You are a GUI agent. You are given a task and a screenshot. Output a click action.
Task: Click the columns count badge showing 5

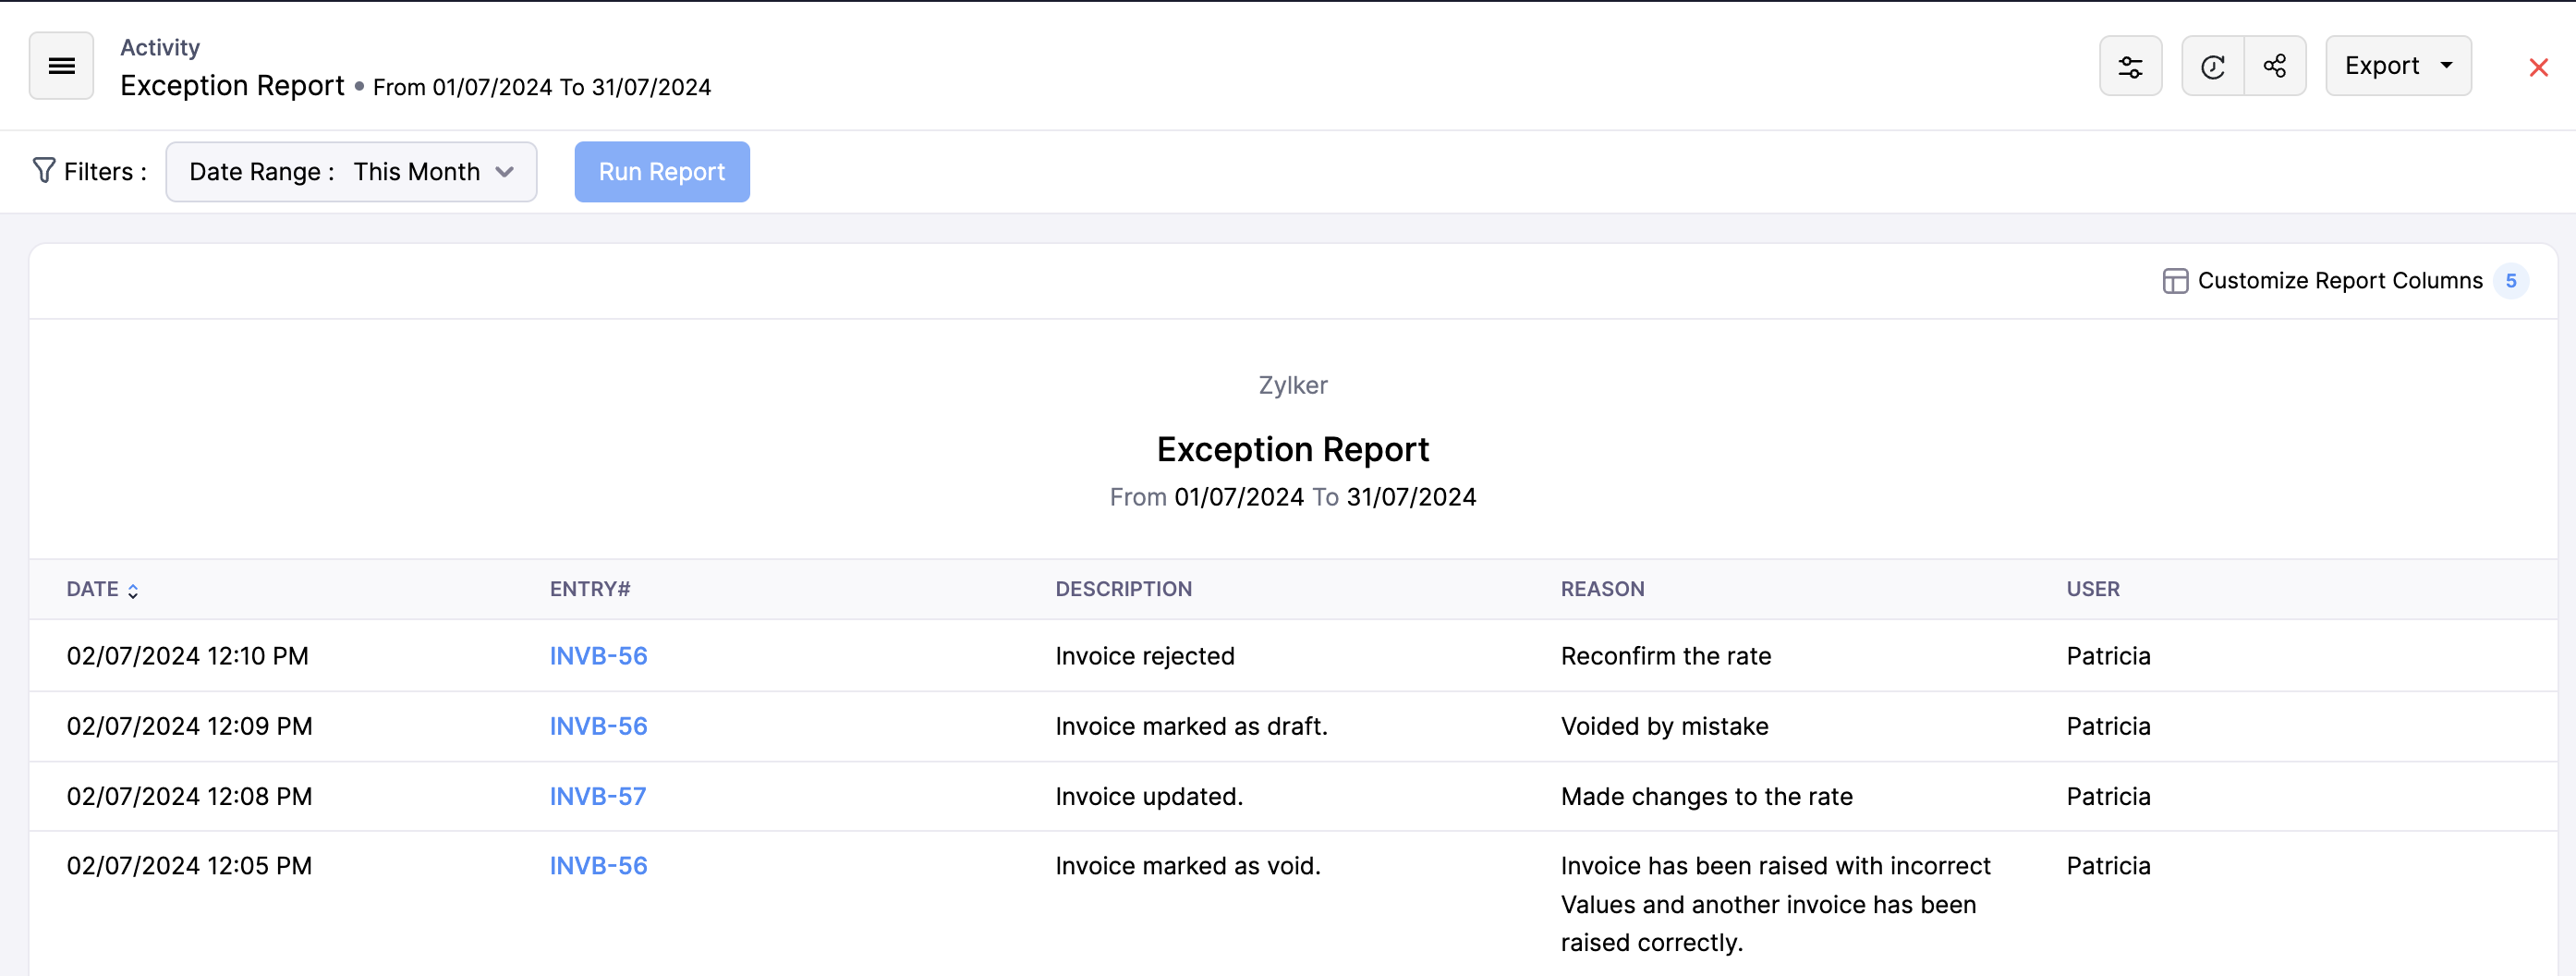point(2511,281)
